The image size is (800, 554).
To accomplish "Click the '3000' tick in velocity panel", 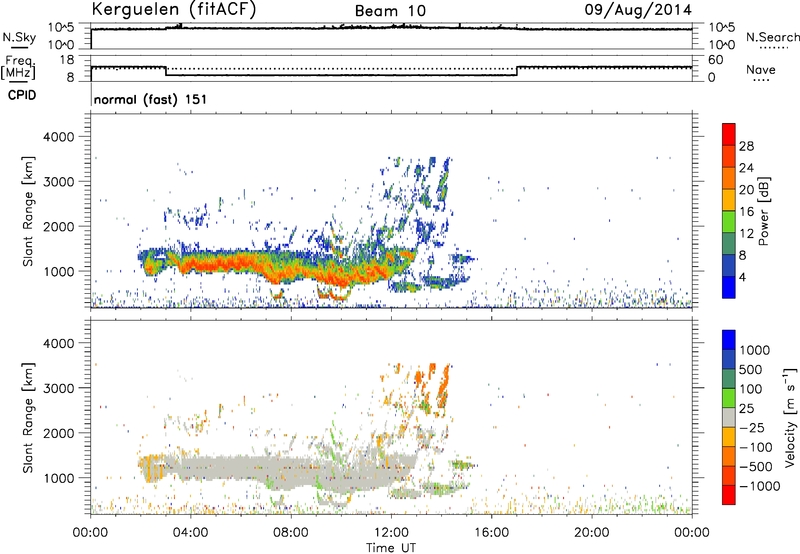I will click(59, 388).
